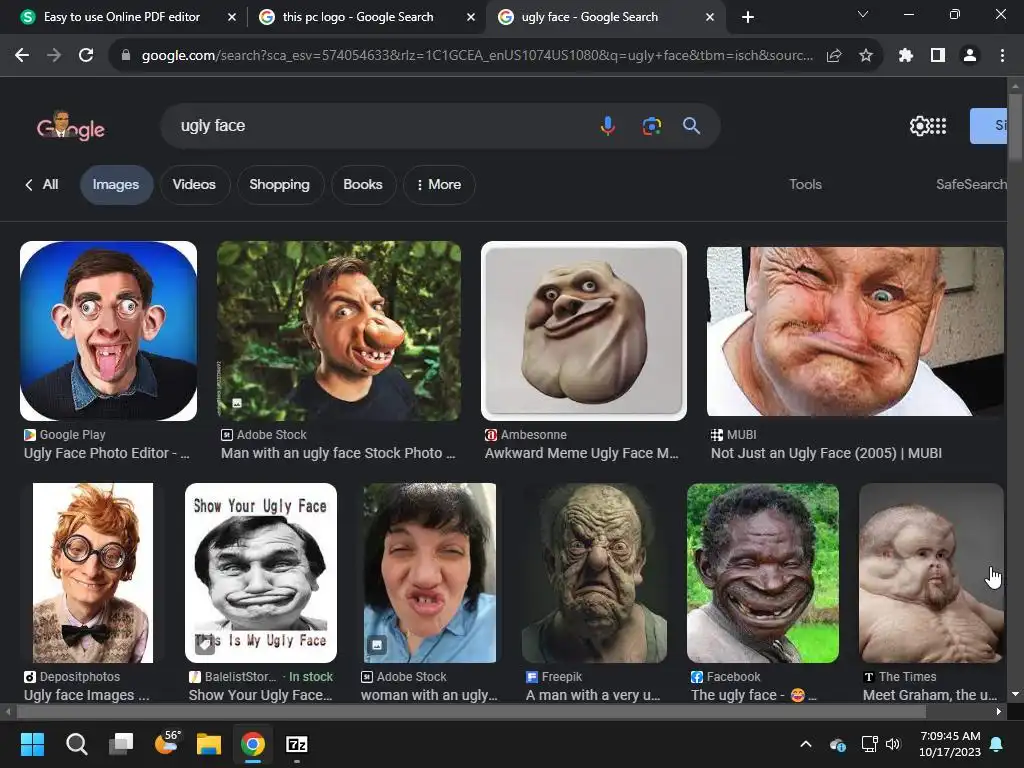Click the voice search microphone icon
This screenshot has width=1024, height=768.
[607, 125]
